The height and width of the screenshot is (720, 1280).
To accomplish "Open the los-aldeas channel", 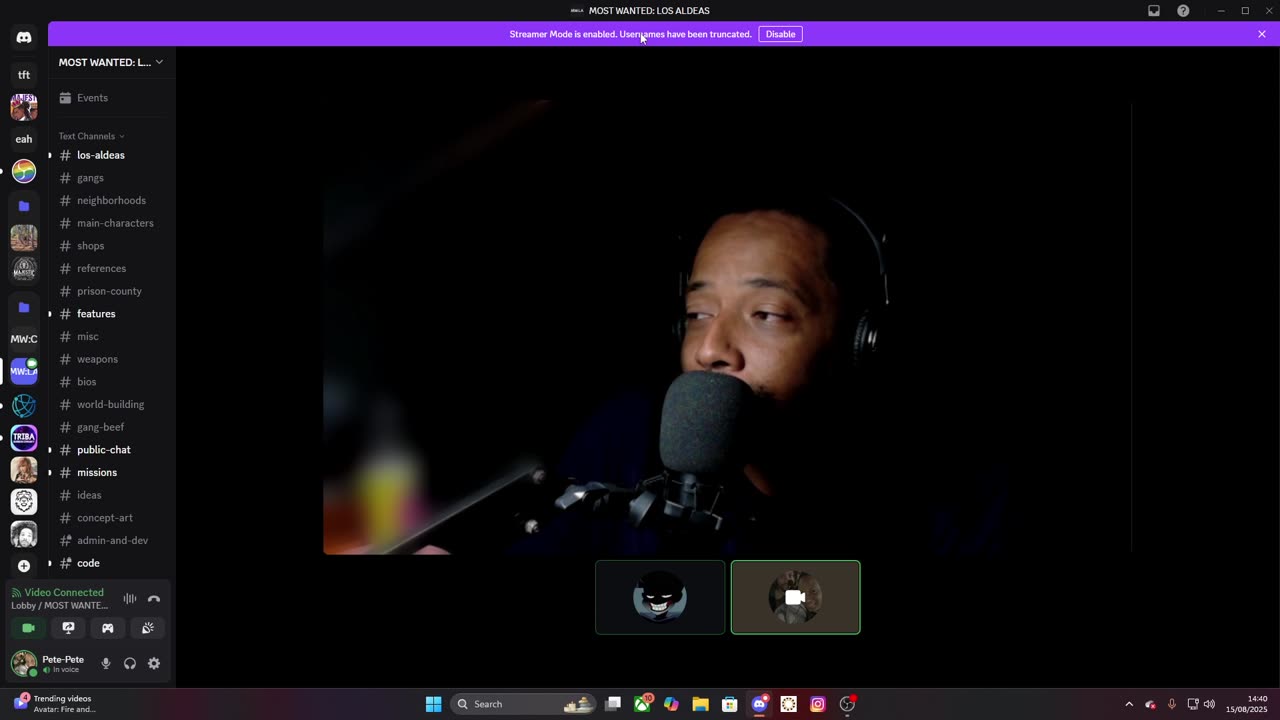I will click(111, 155).
